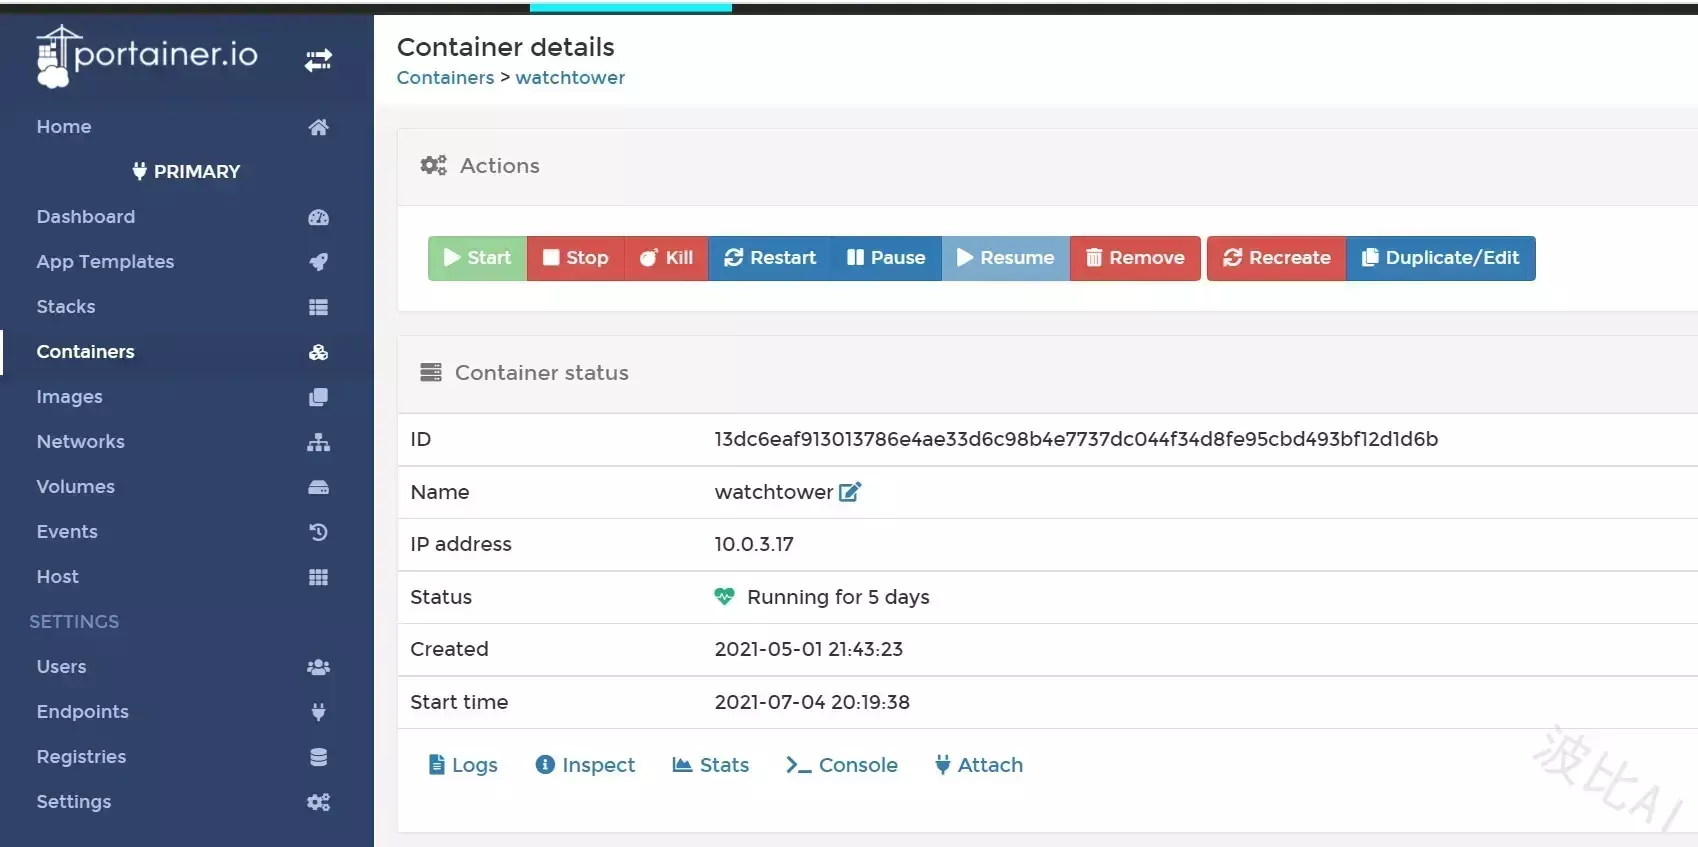Viewport: 1698px width, 847px height.
Task: Toggle the sidebar collapse arrows icon
Action: coord(318,61)
